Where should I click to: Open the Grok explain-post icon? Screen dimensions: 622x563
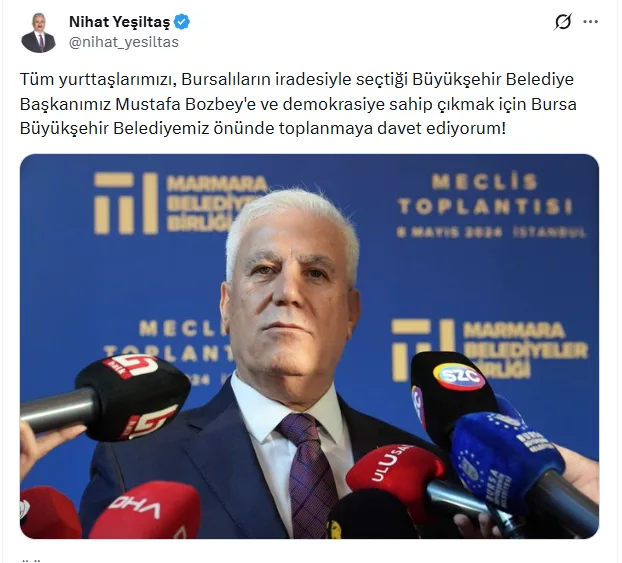point(563,21)
